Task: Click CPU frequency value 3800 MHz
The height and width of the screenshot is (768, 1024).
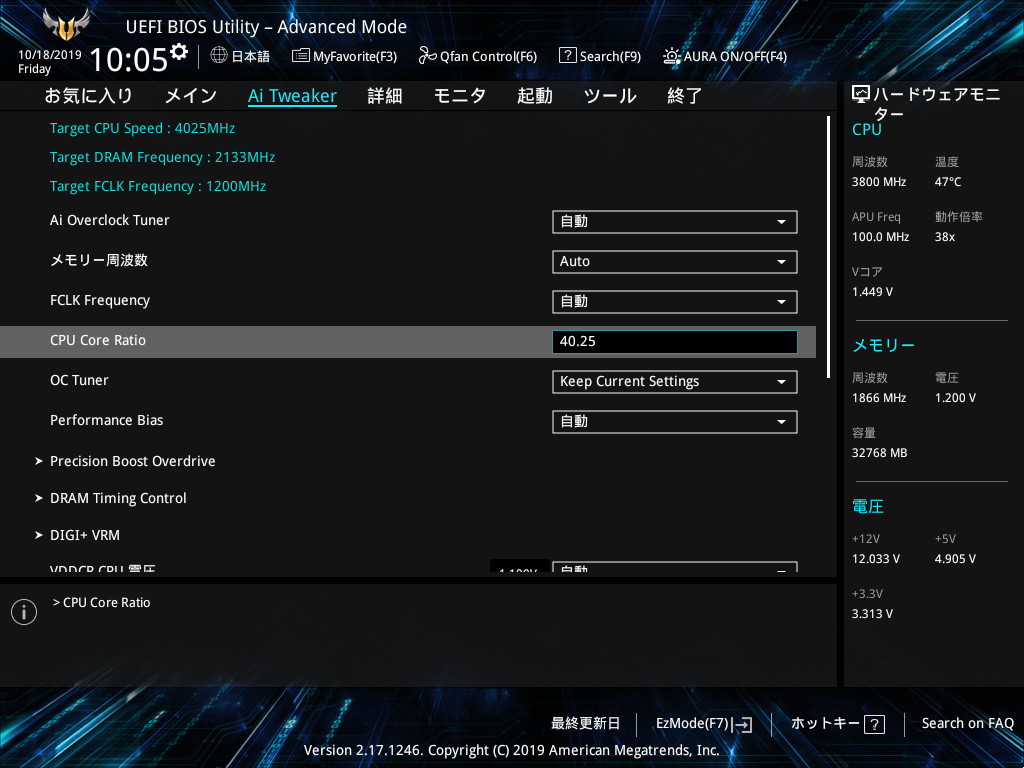Action: 879,182
